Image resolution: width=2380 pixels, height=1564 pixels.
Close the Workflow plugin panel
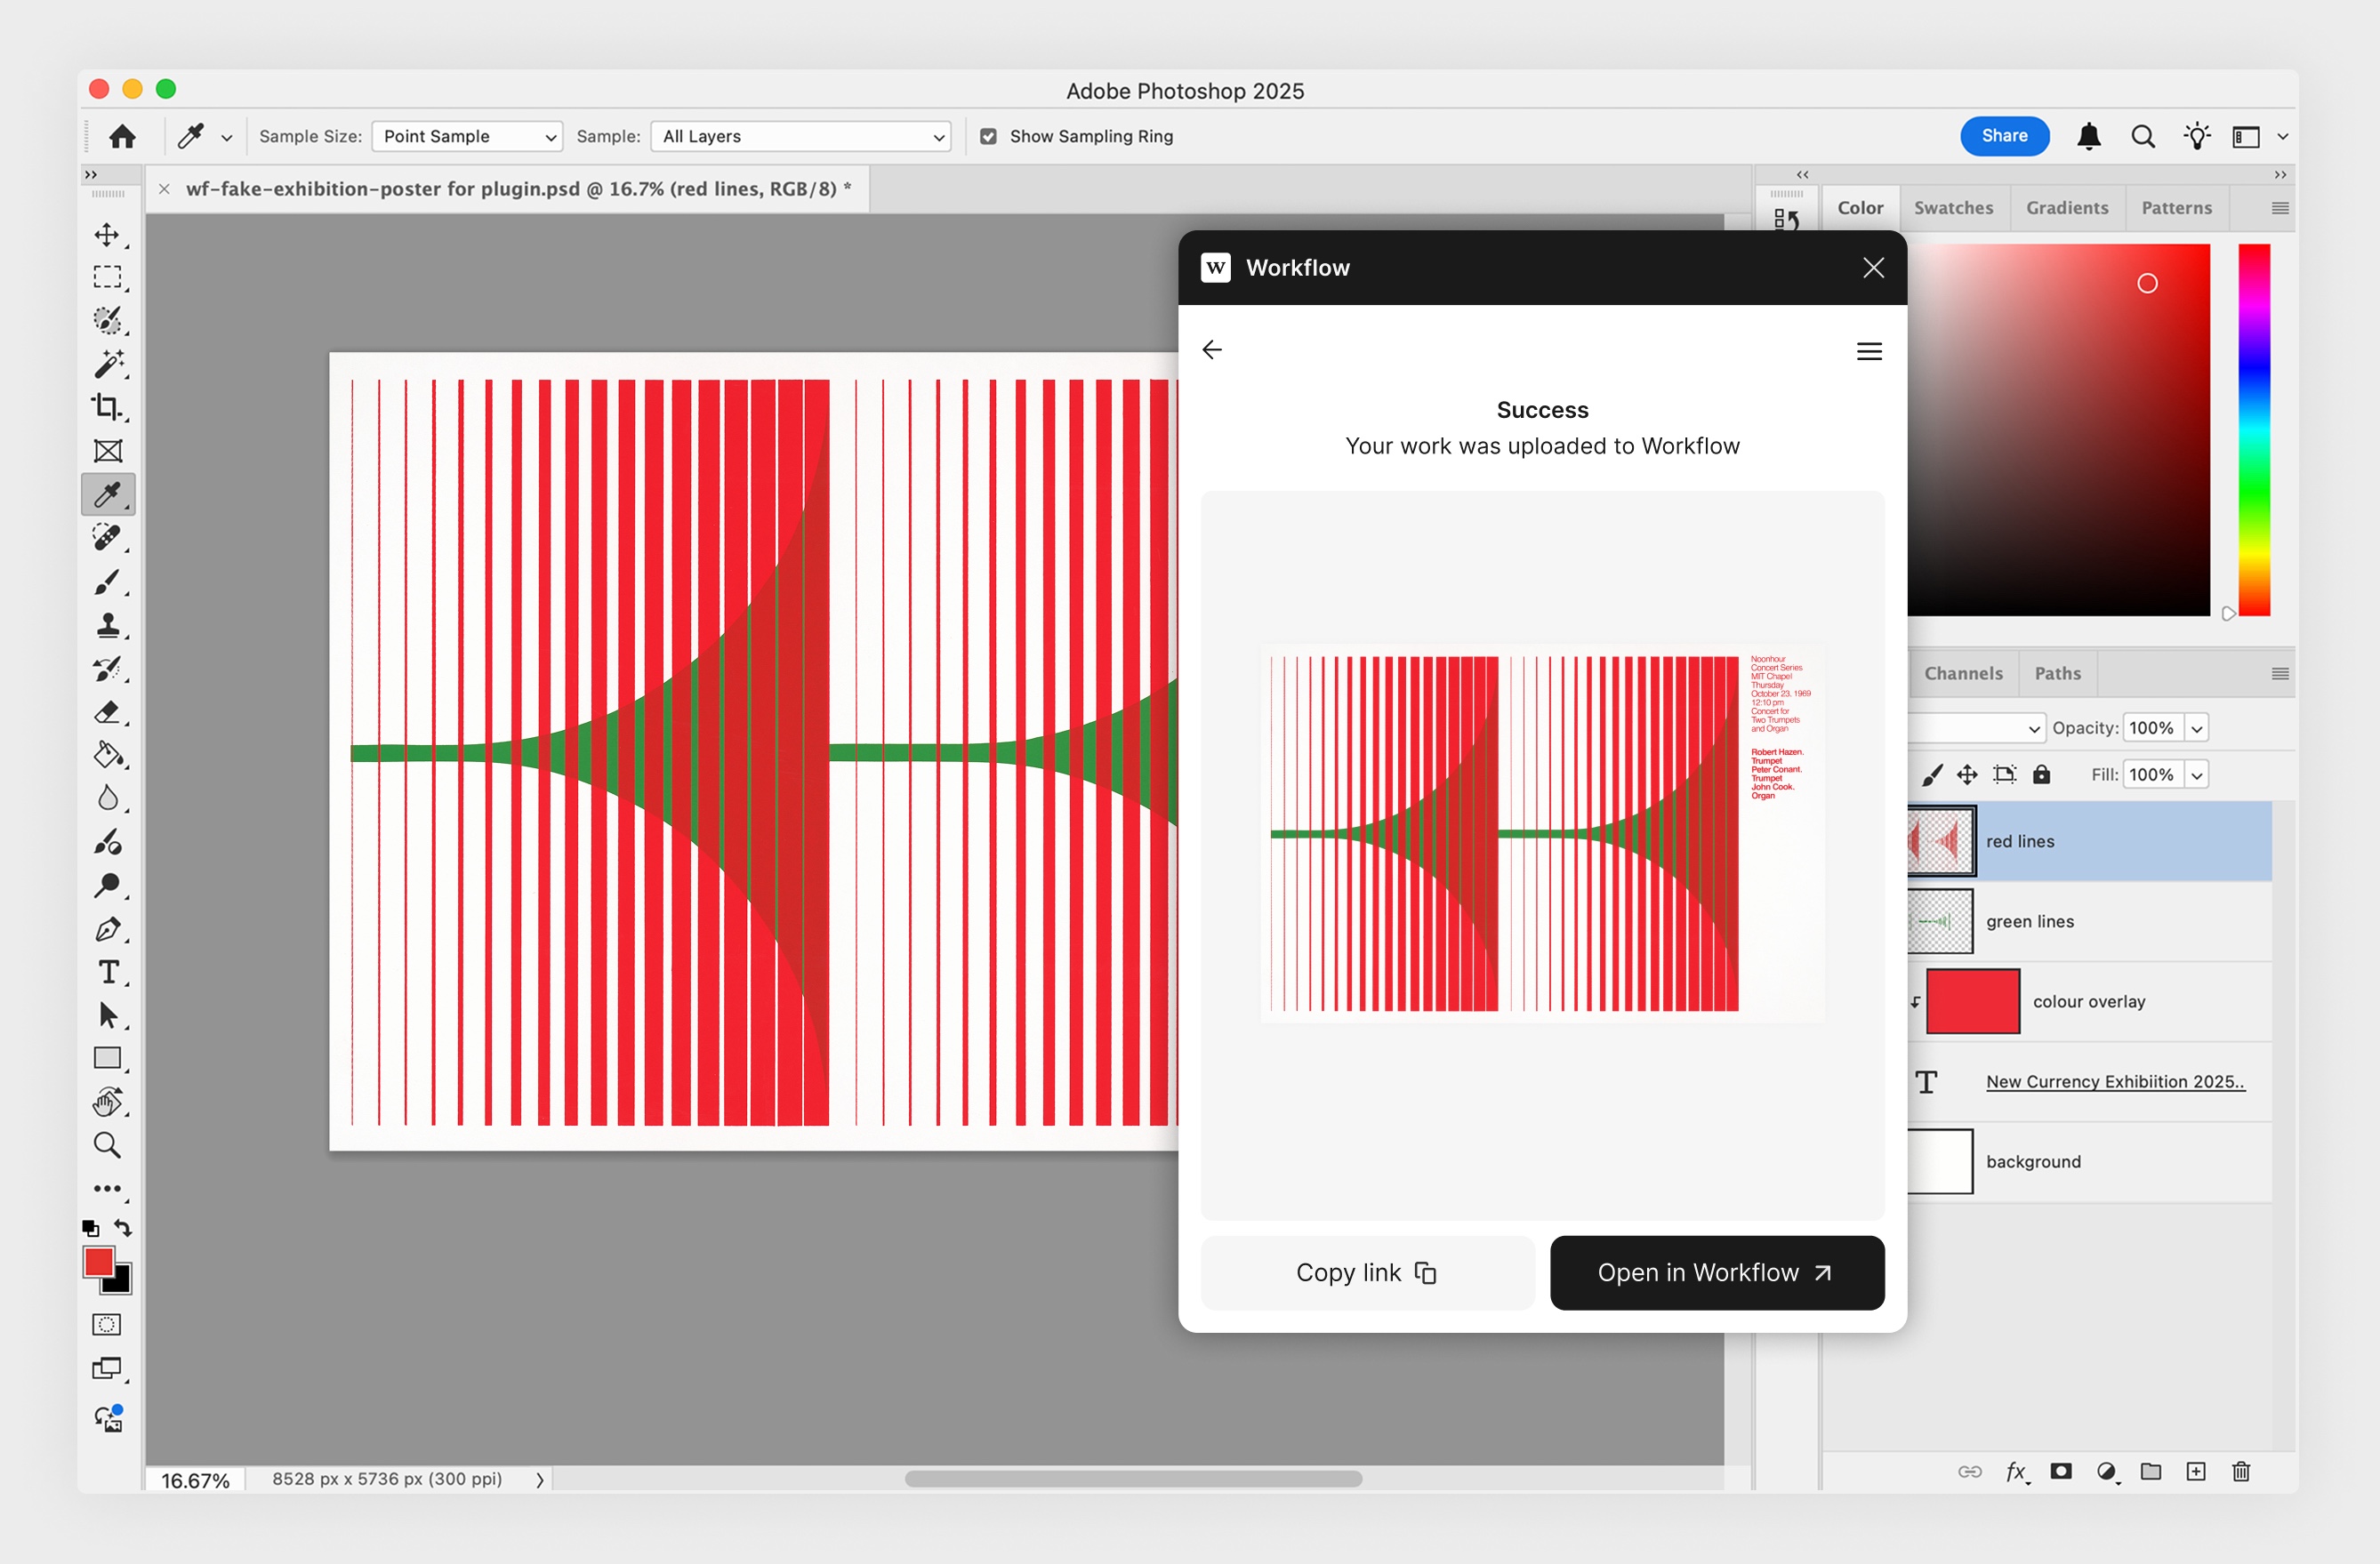click(x=1873, y=267)
